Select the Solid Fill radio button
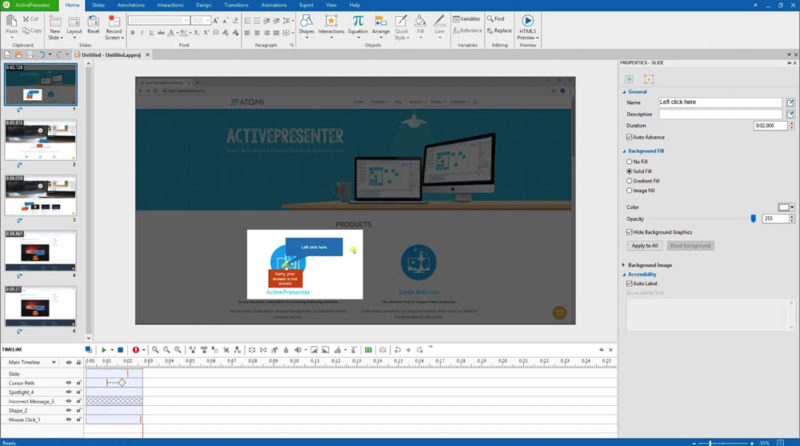Screen dimensions: 800x446 click(x=629, y=171)
